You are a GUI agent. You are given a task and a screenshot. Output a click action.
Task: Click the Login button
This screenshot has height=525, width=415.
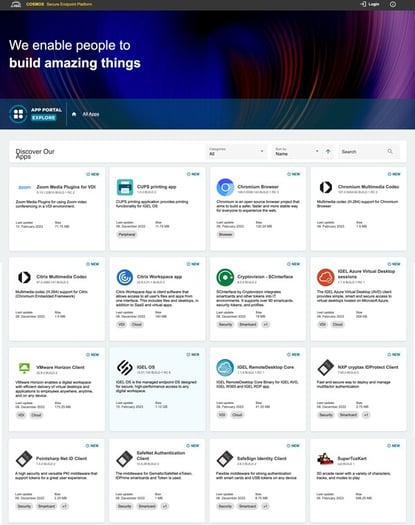coord(369,4)
